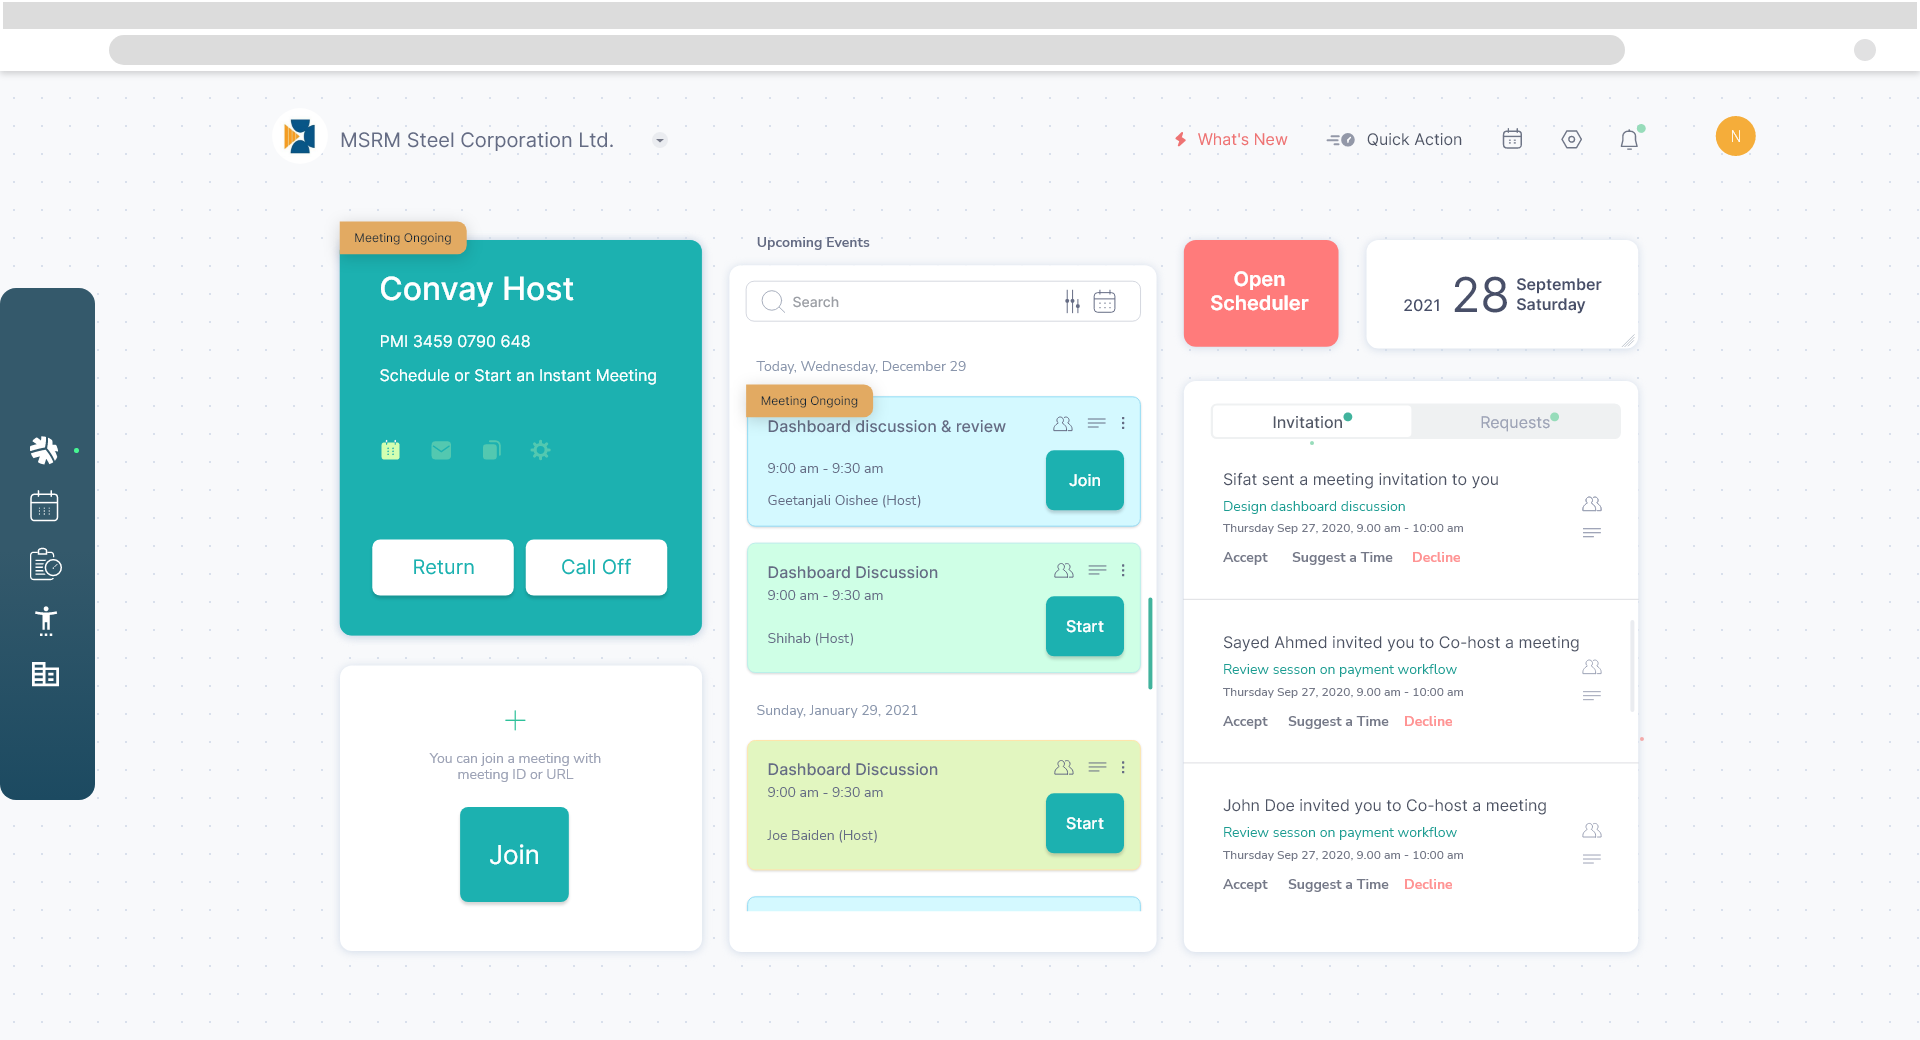This screenshot has height=1040, width=1920.
Task: Switch to the Requests tab
Action: (x=1515, y=422)
